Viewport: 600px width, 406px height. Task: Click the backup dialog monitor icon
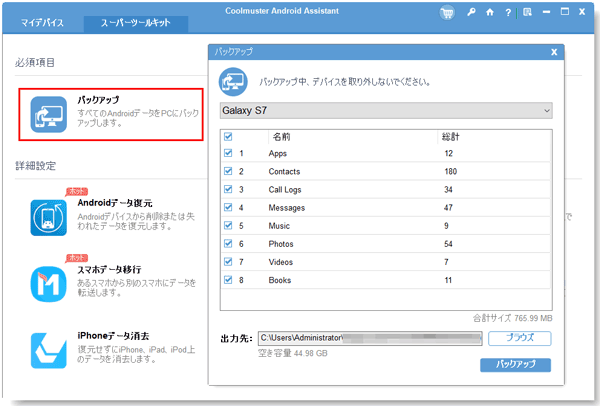[x=233, y=82]
